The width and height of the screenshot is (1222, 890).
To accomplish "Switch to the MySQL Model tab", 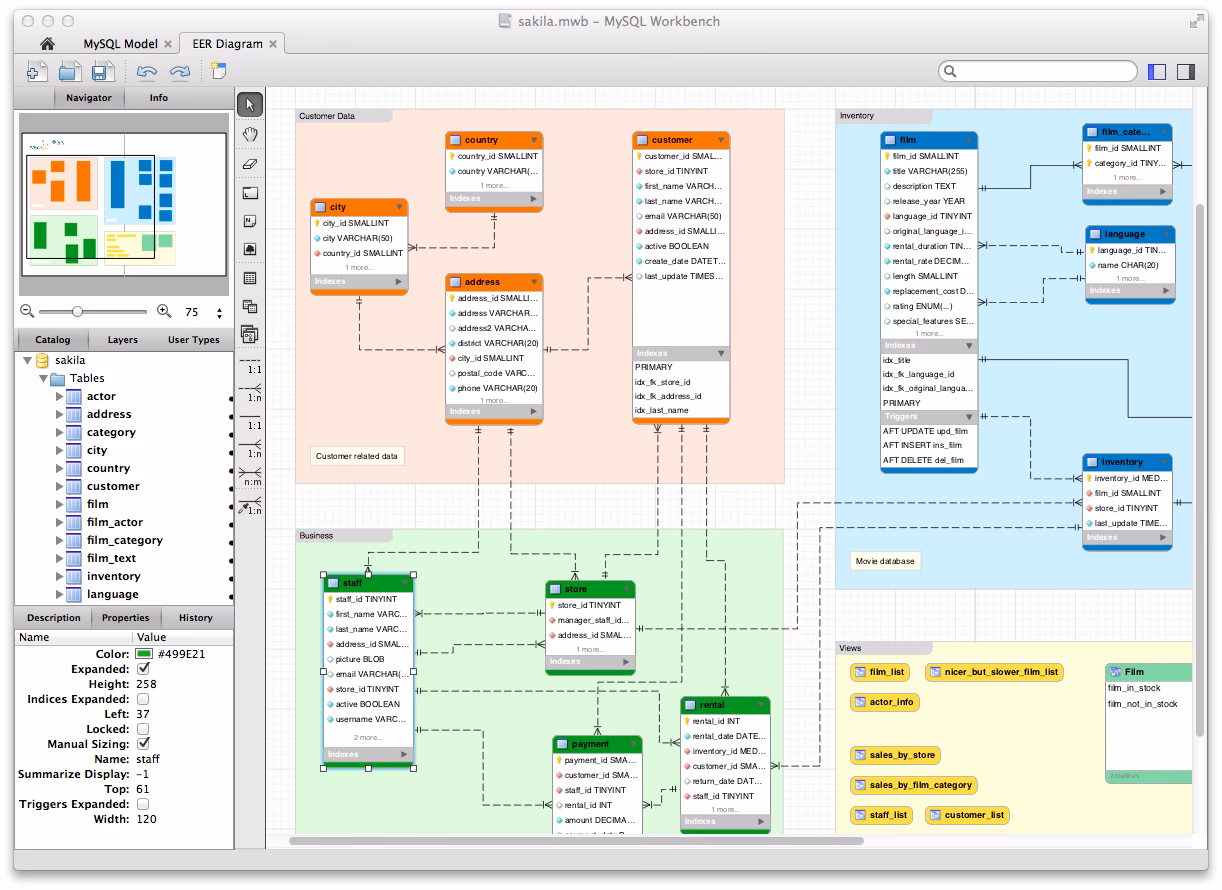I will 120,44.
